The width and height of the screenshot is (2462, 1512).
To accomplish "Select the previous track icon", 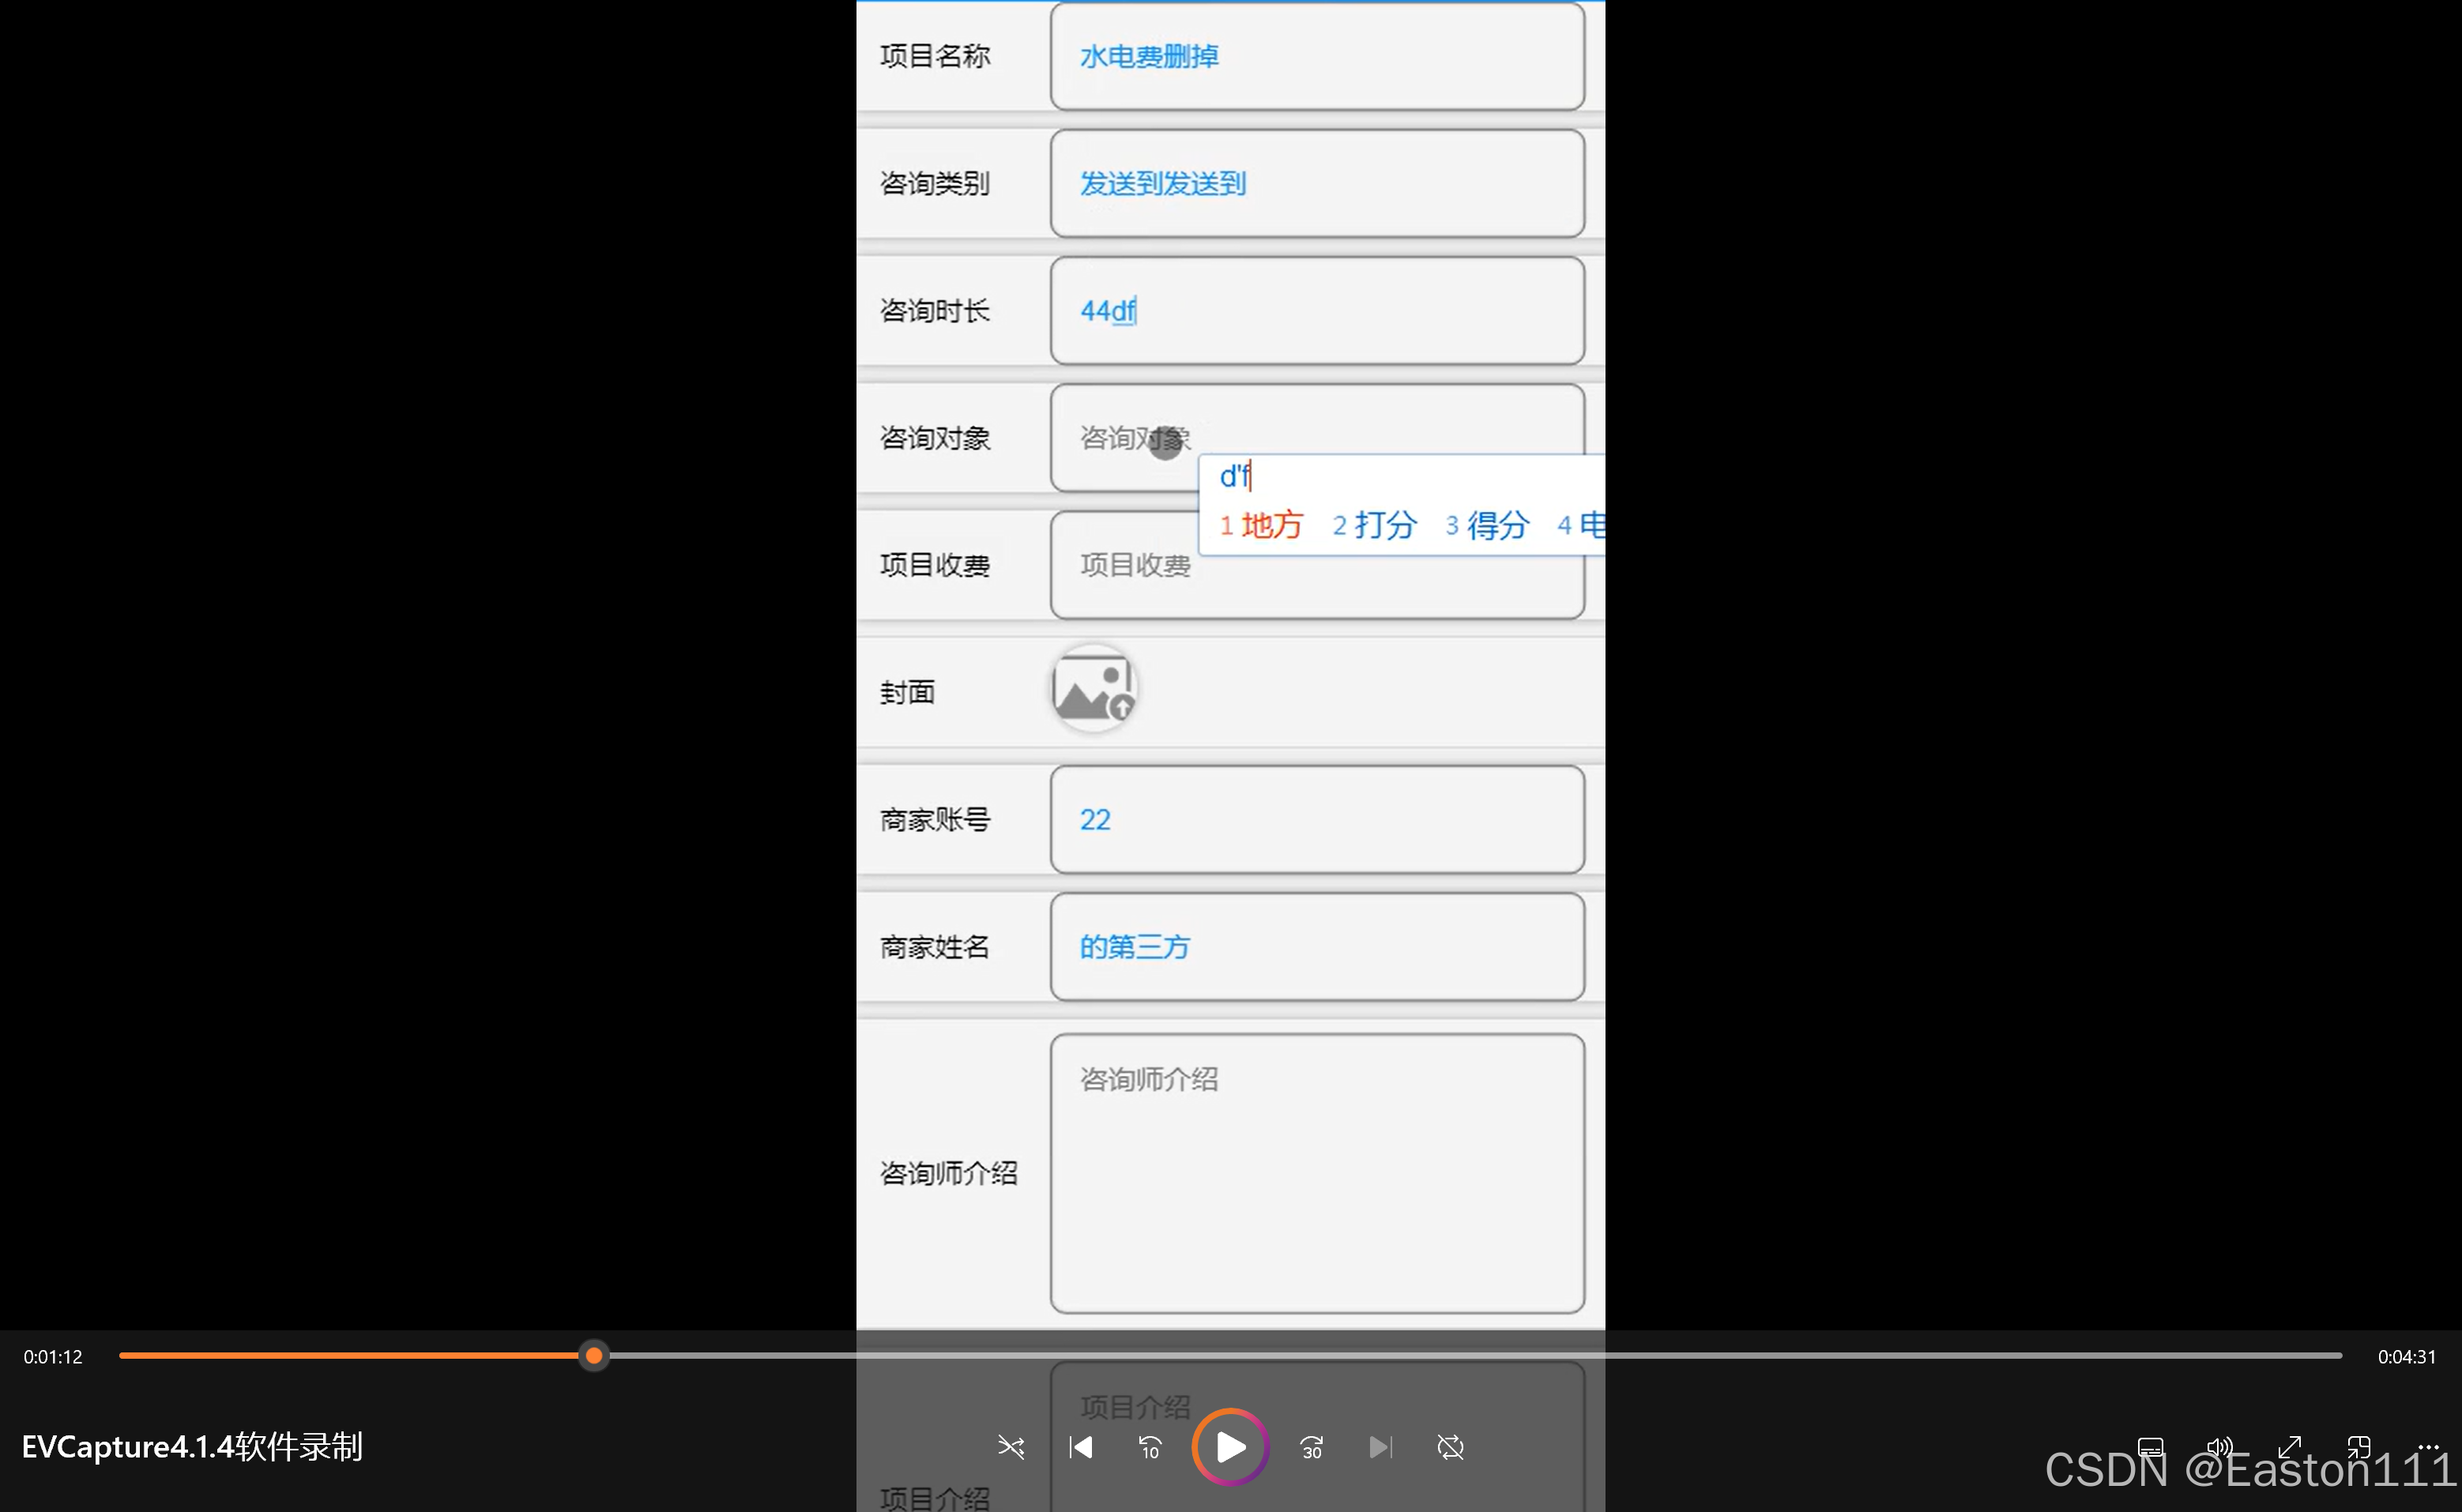I will tap(1080, 1447).
